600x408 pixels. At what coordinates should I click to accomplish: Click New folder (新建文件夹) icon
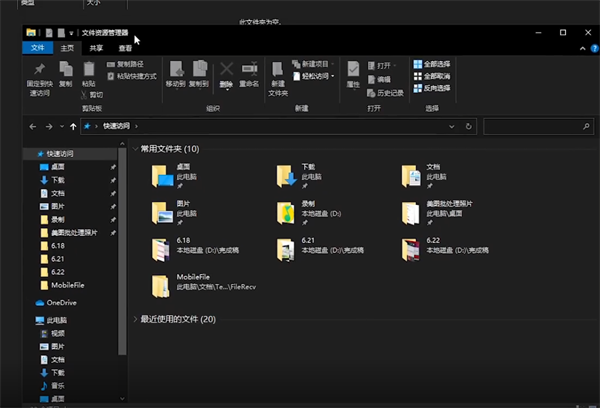coord(278,70)
